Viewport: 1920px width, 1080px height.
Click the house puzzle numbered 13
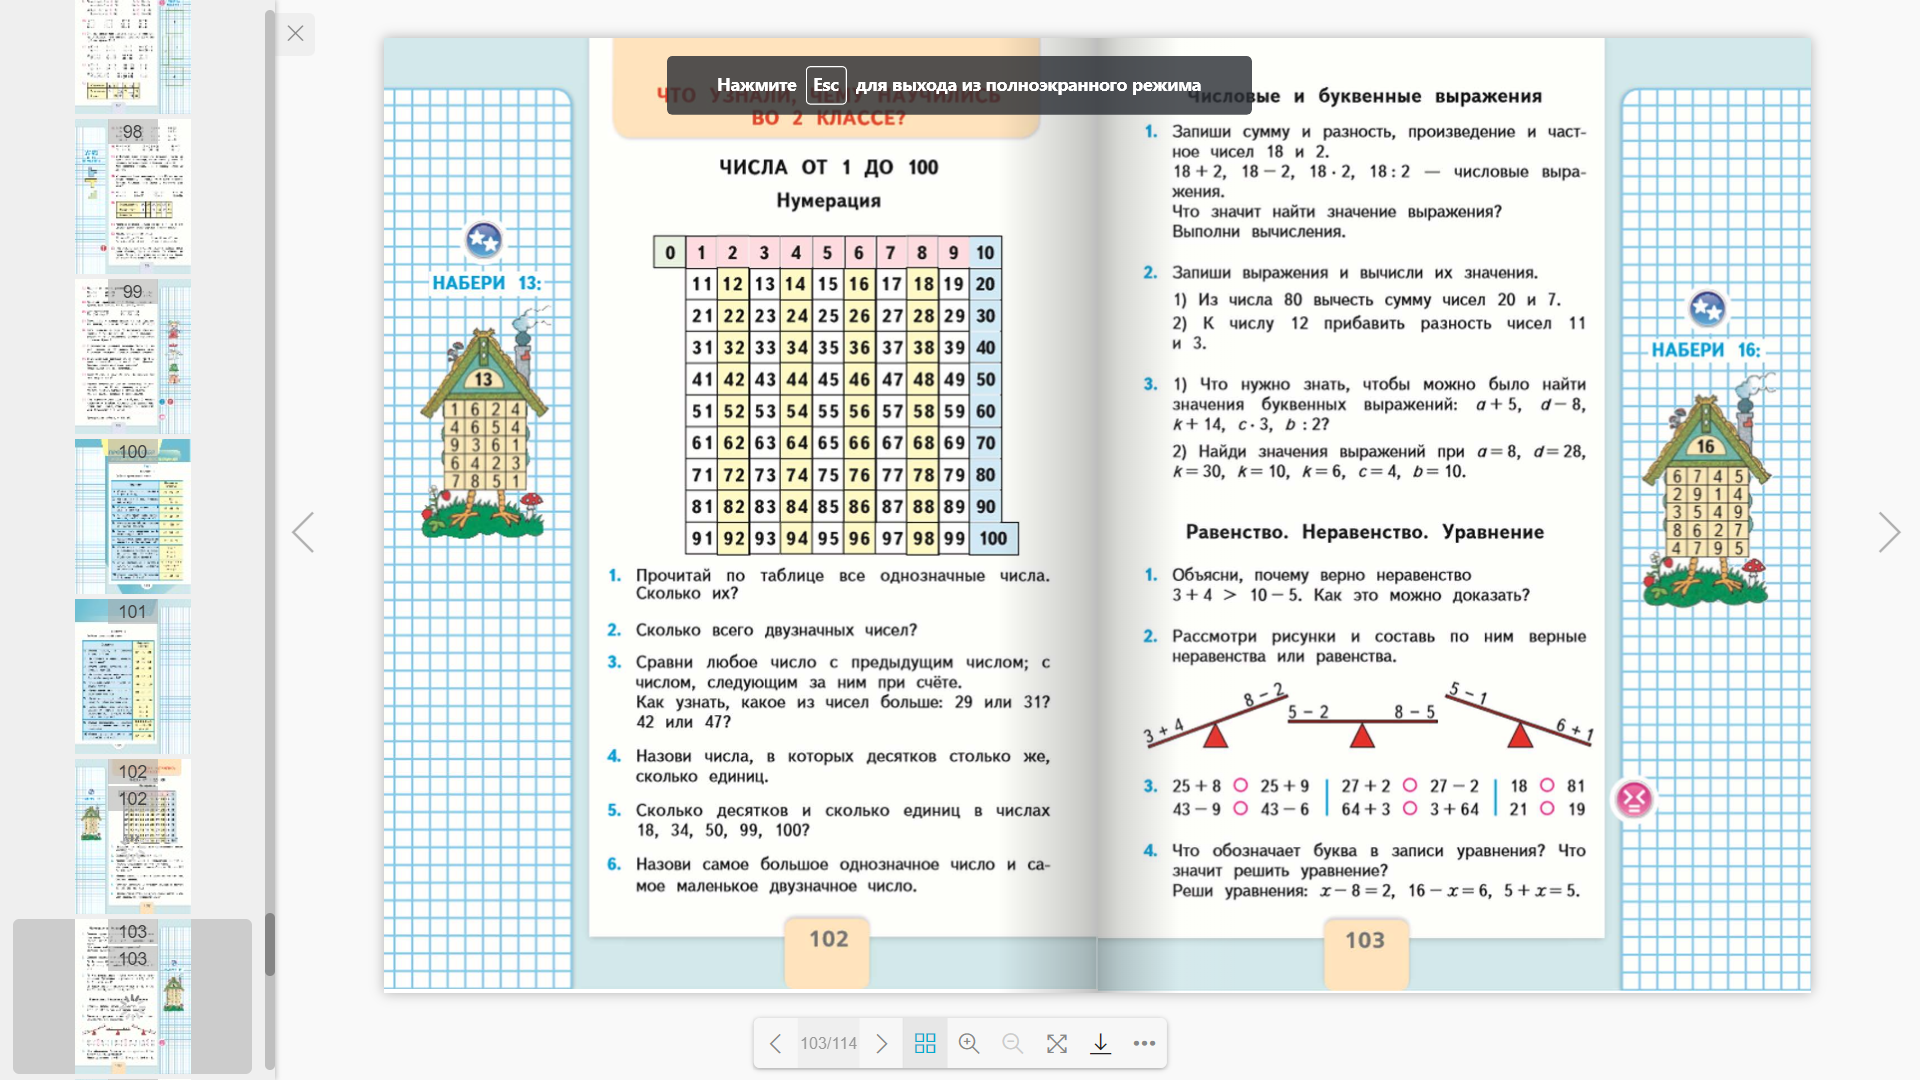pos(485,425)
